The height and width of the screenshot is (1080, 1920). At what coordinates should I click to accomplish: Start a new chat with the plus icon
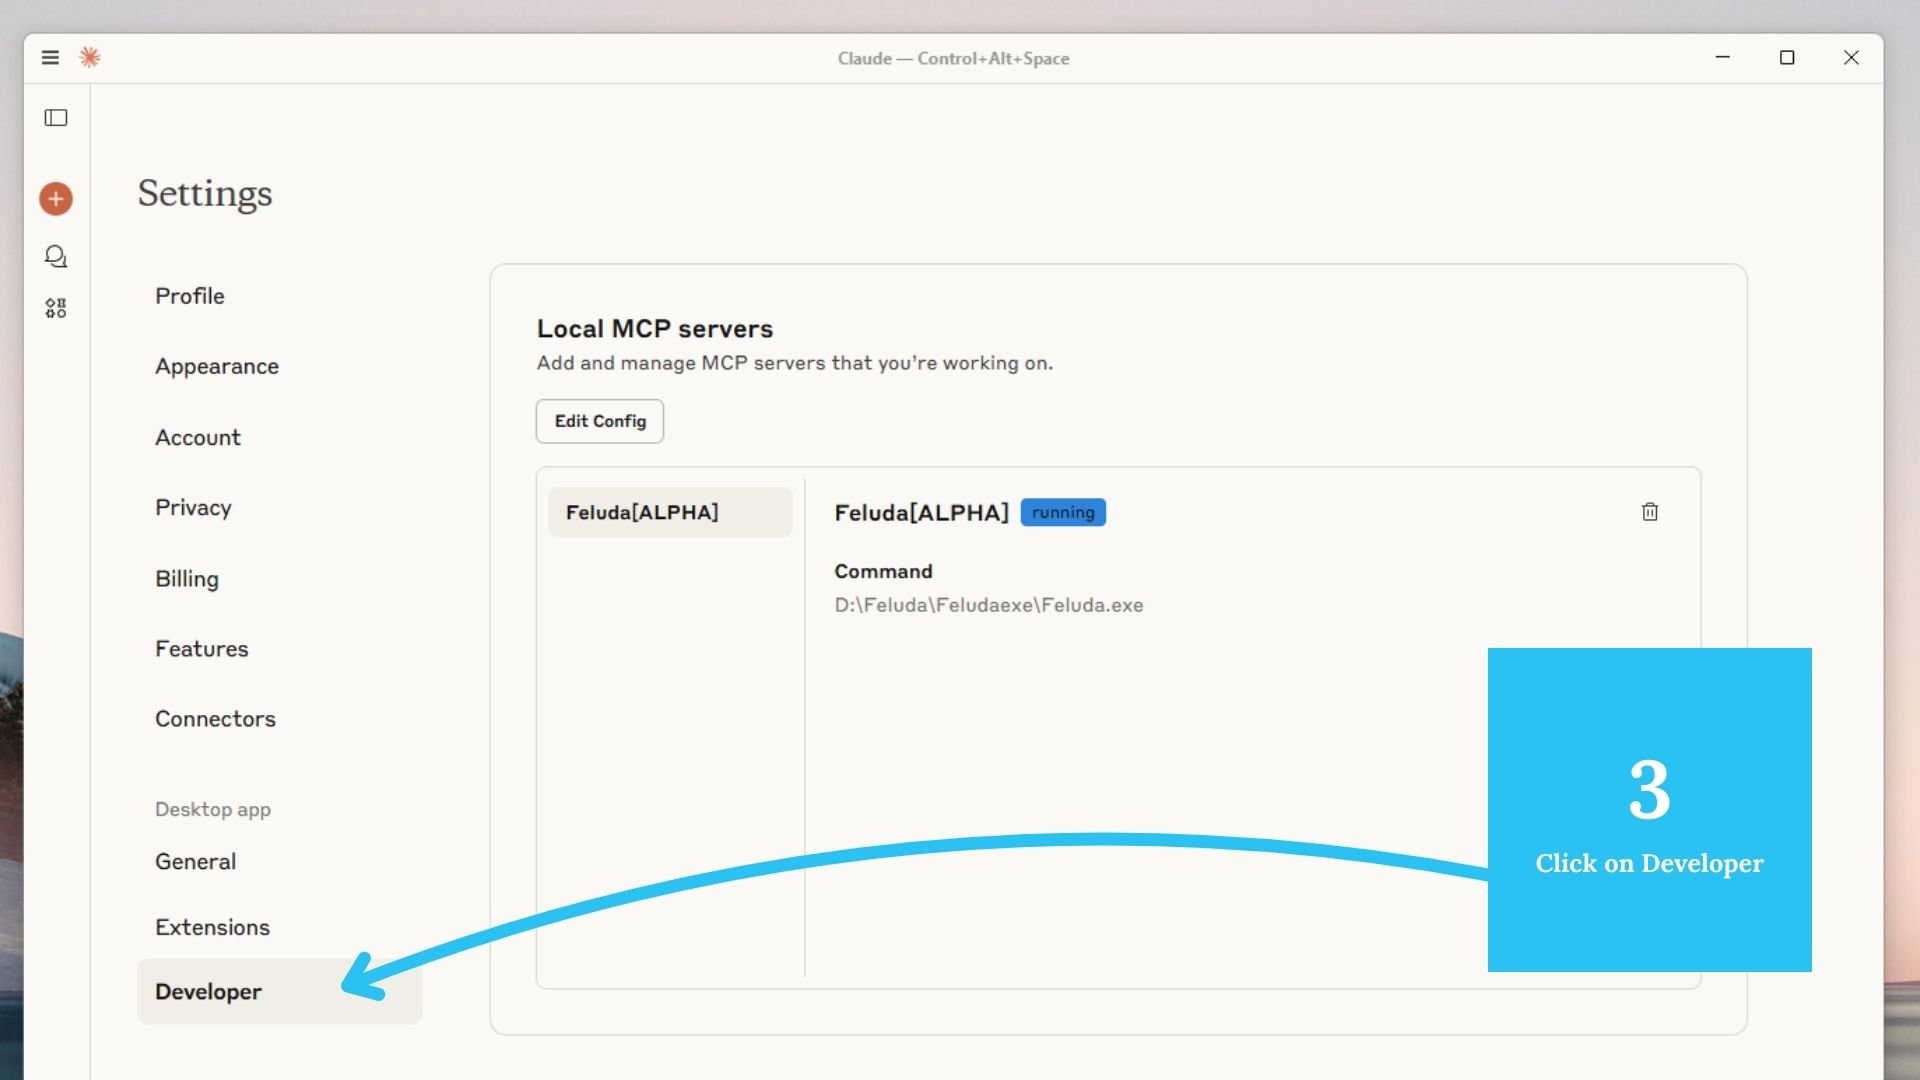click(55, 198)
